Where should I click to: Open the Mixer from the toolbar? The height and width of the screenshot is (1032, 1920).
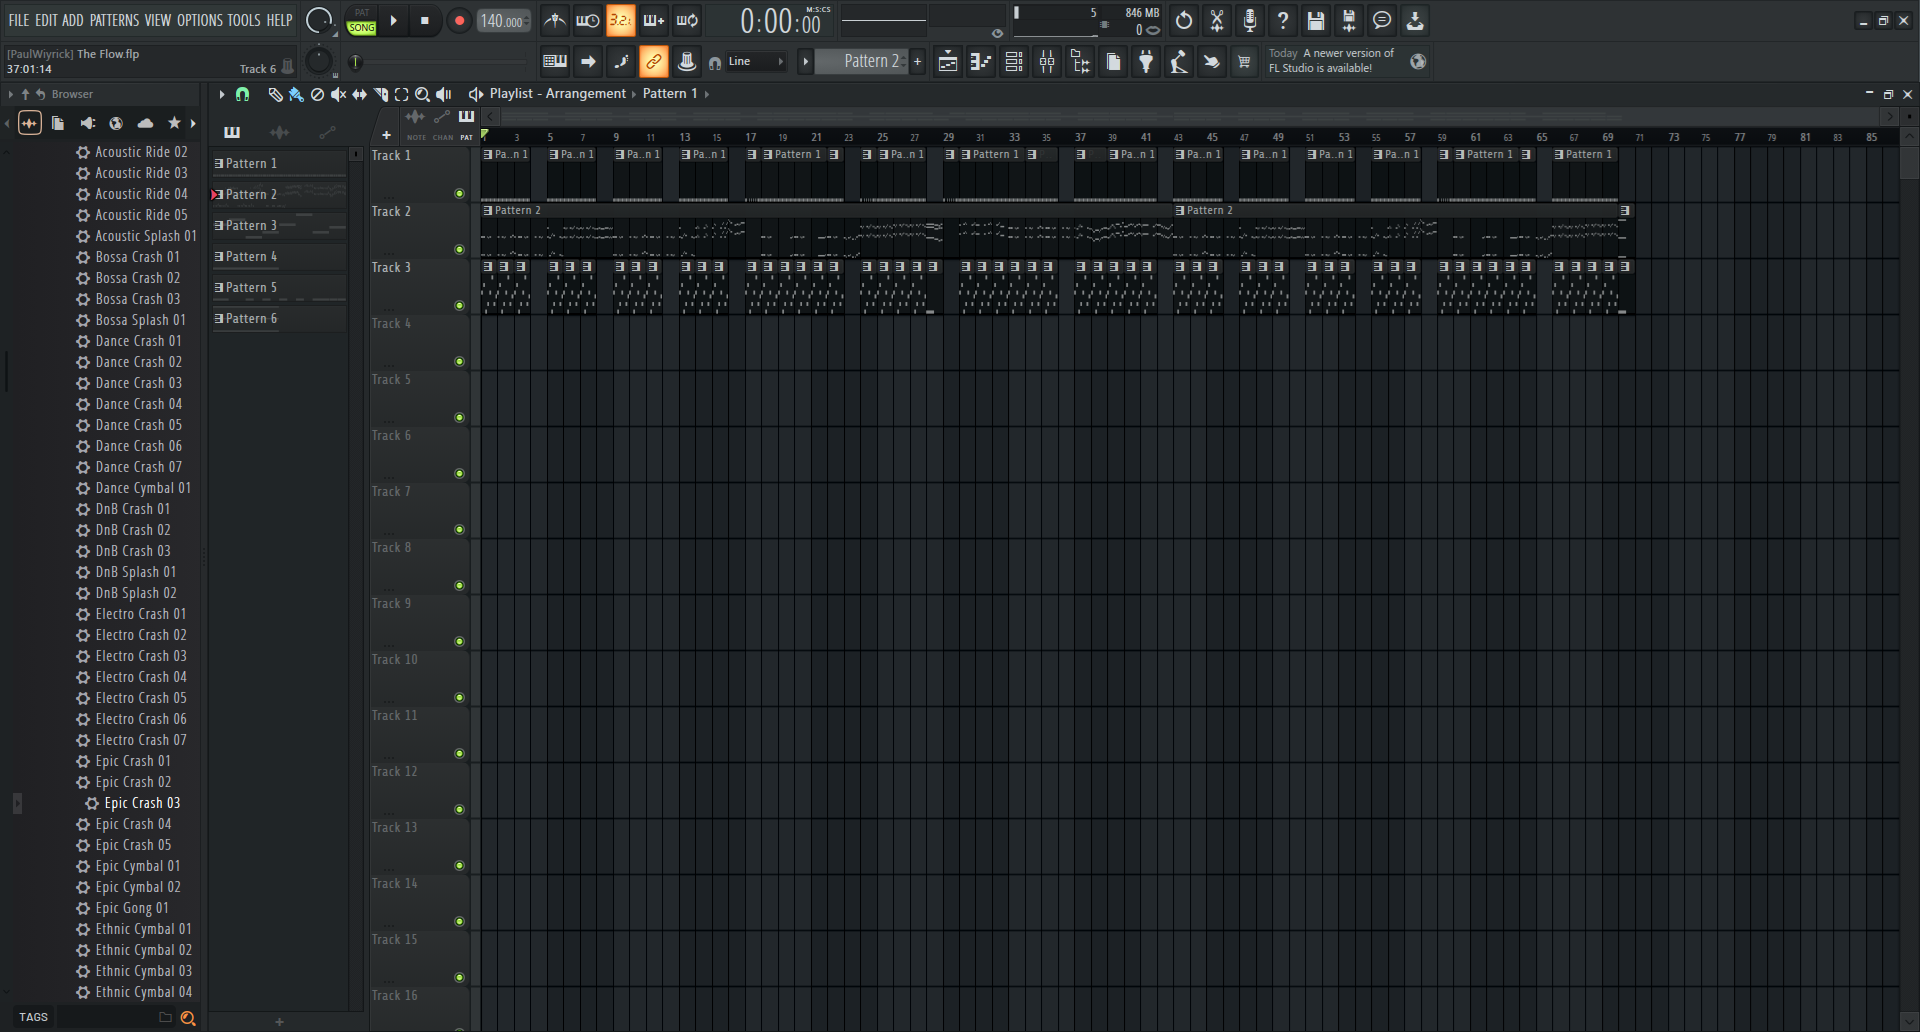1047,62
